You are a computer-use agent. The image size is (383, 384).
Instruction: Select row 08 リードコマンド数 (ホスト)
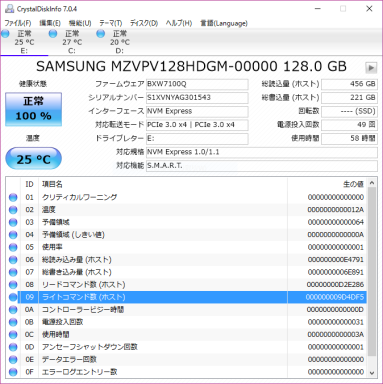click(x=186, y=285)
